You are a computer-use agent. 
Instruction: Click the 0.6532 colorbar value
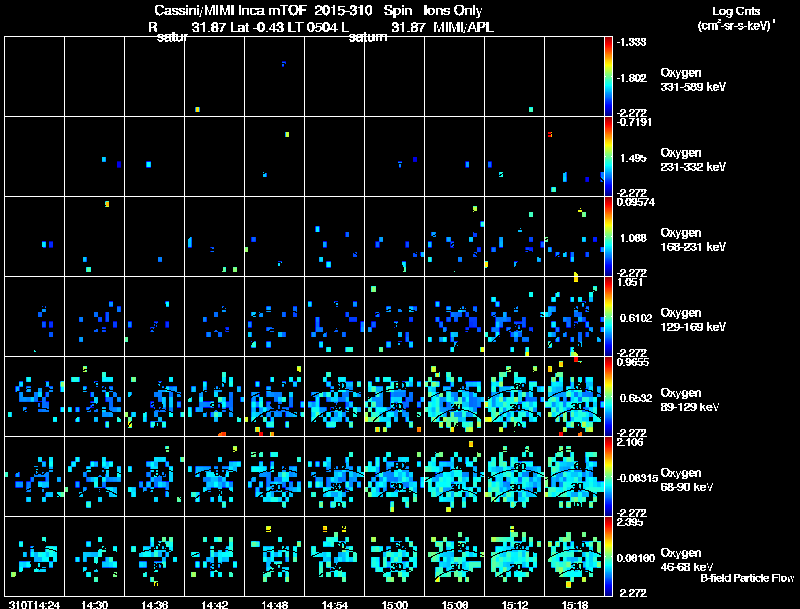click(636, 398)
